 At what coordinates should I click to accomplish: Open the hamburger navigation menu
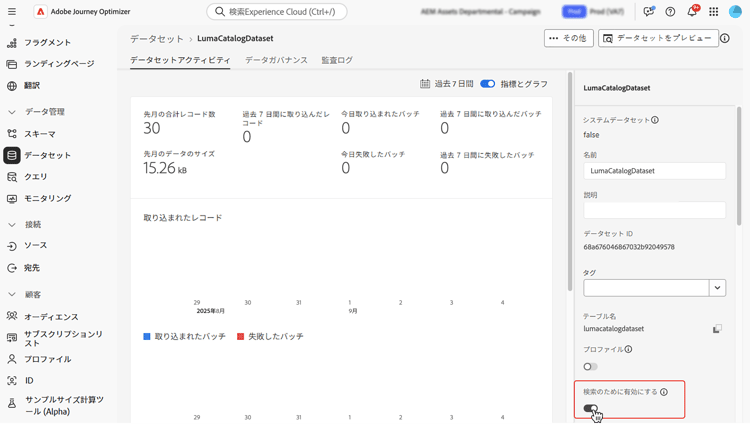(x=12, y=11)
